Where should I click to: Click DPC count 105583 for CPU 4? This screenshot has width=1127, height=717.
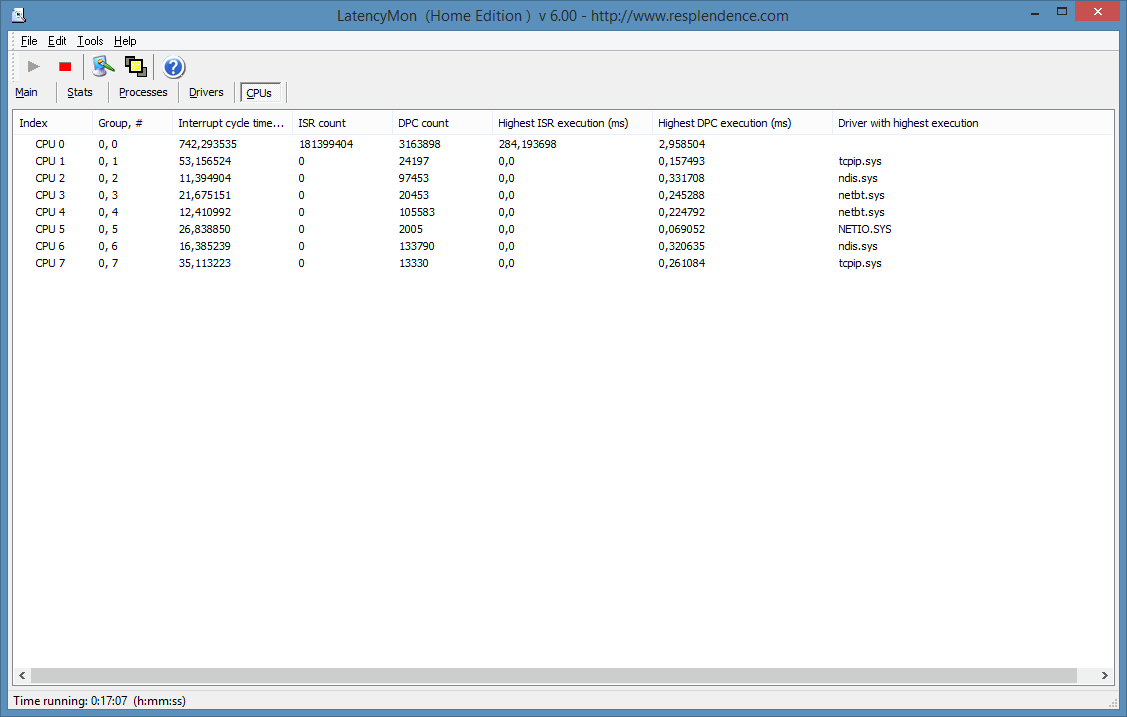pyautogui.click(x=417, y=212)
